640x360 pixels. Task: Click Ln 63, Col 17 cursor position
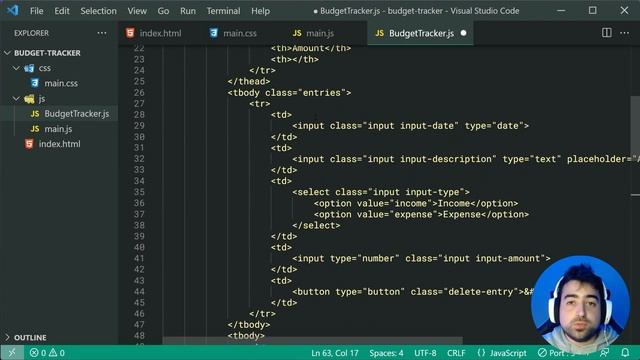335,353
